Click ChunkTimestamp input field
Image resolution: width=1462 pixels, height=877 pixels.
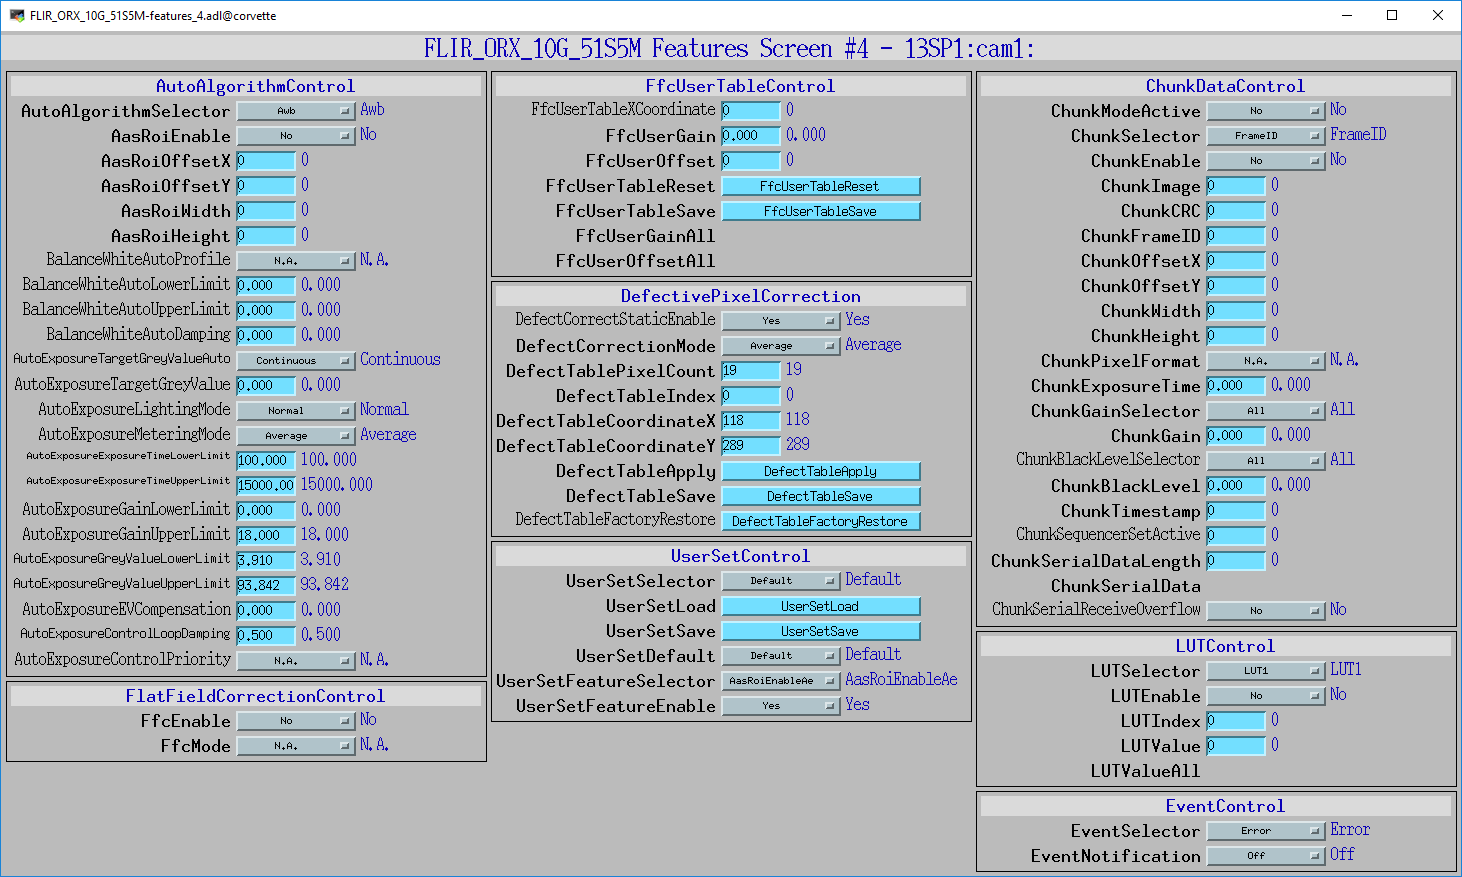click(x=1236, y=511)
